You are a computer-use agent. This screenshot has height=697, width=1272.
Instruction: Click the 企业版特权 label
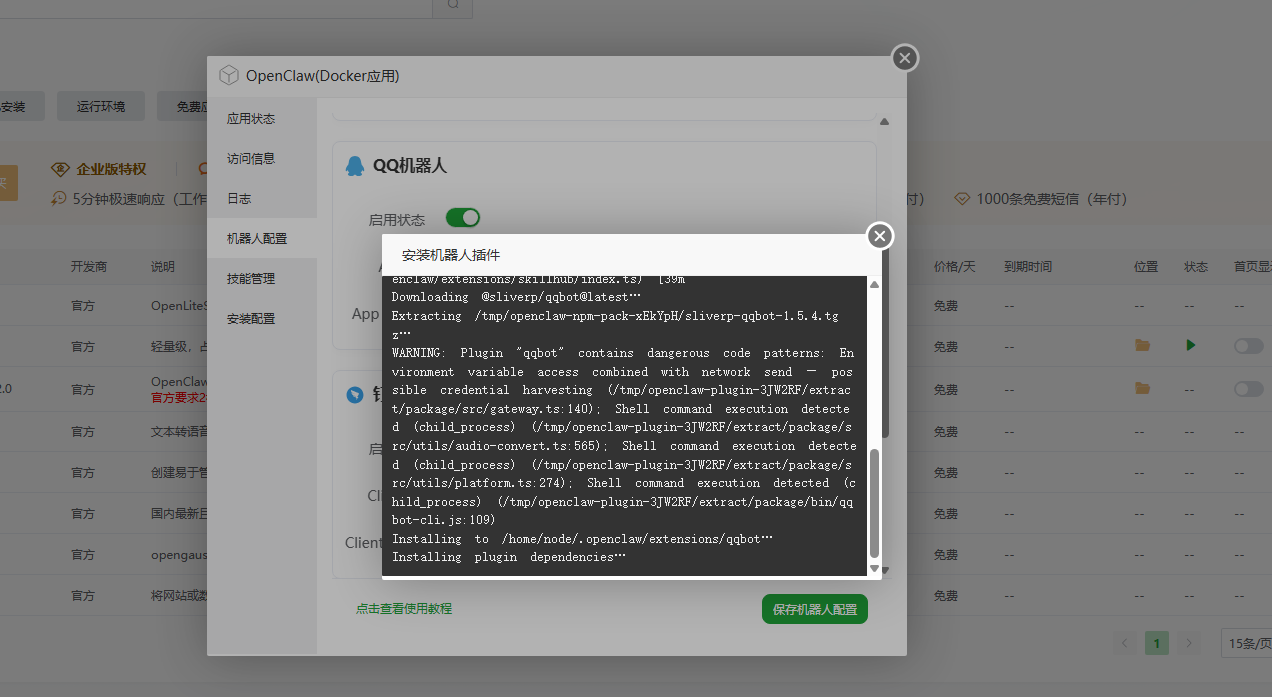111,169
